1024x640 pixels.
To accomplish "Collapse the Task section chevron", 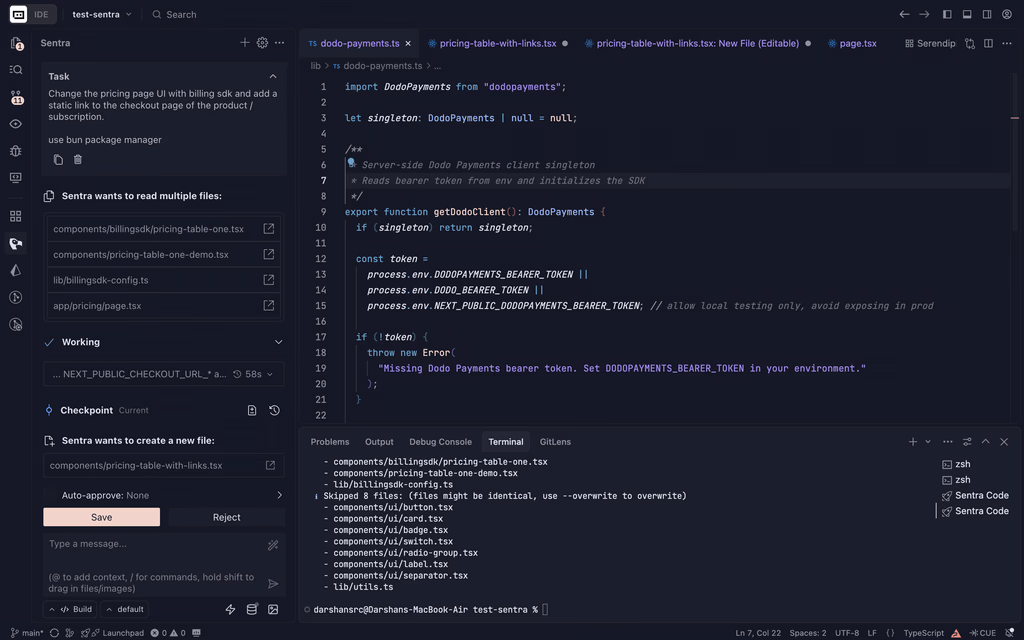I will tap(273, 76).
